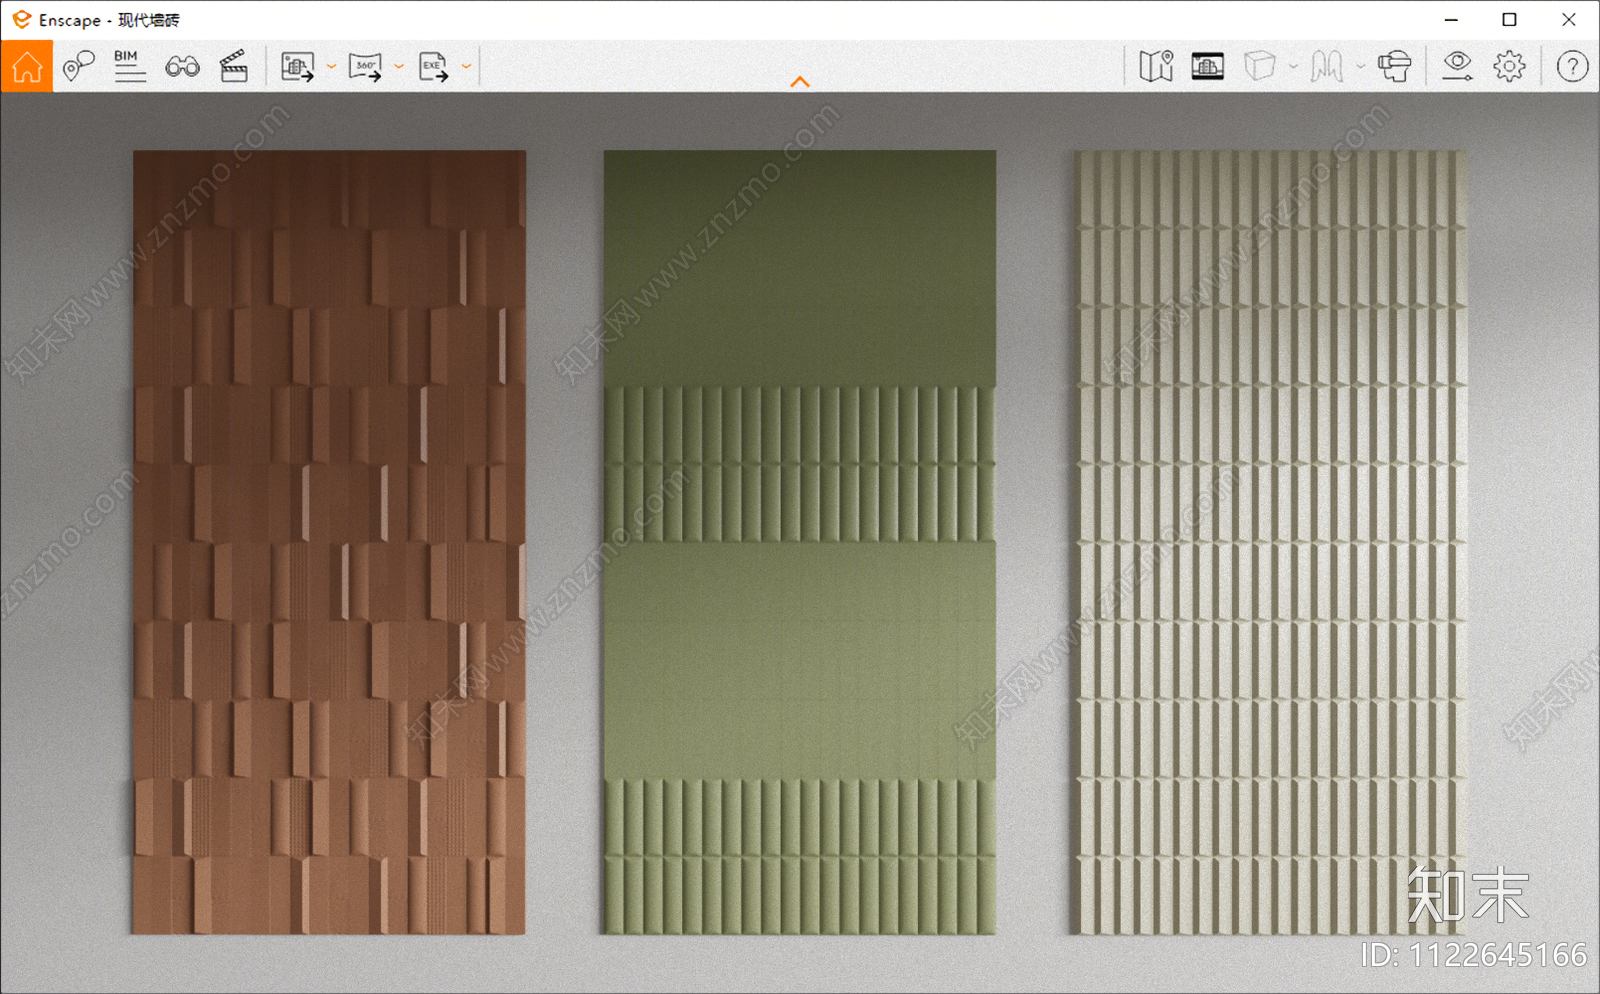Collapse the toolbar with orange chevron
The height and width of the screenshot is (994, 1600).
(x=800, y=82)
